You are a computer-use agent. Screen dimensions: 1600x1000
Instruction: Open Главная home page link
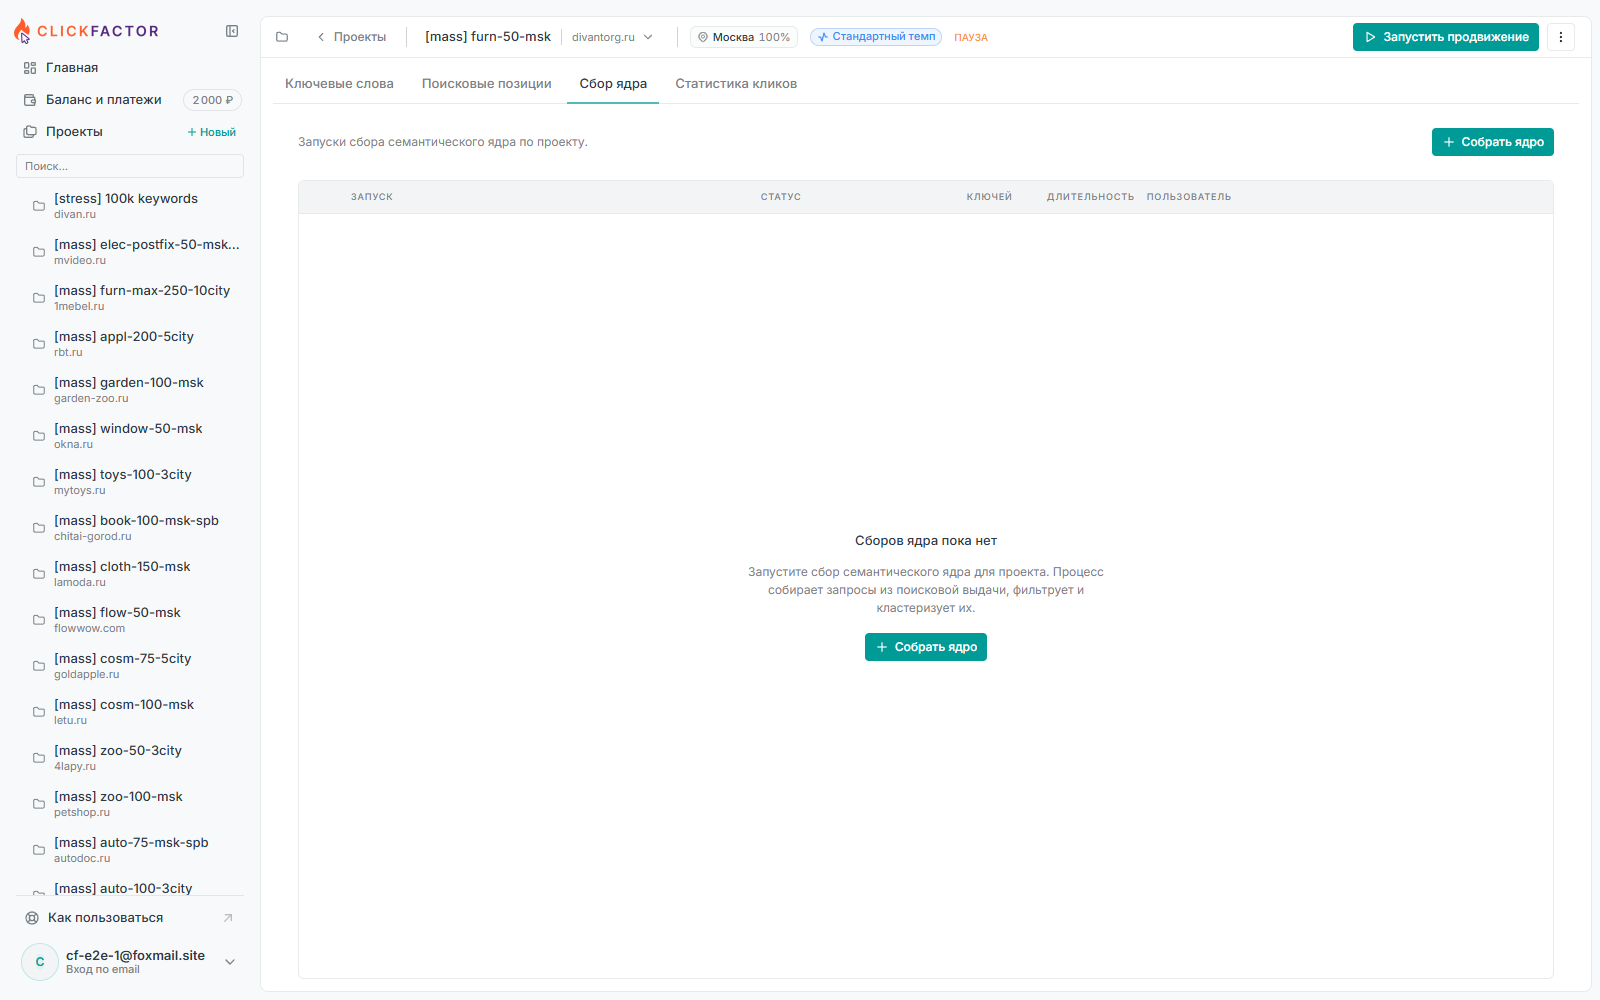click(x=72, y=68)
